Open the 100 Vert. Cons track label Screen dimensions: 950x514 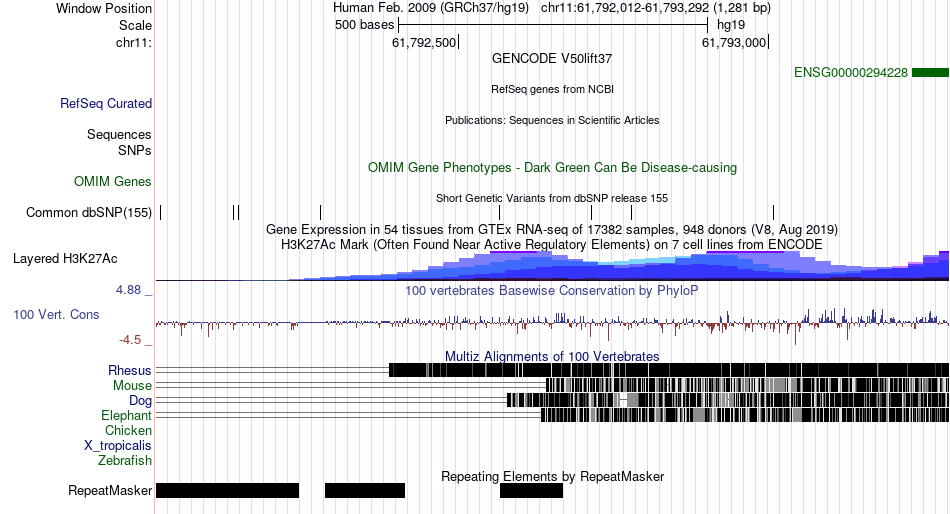tap(56, 315)
